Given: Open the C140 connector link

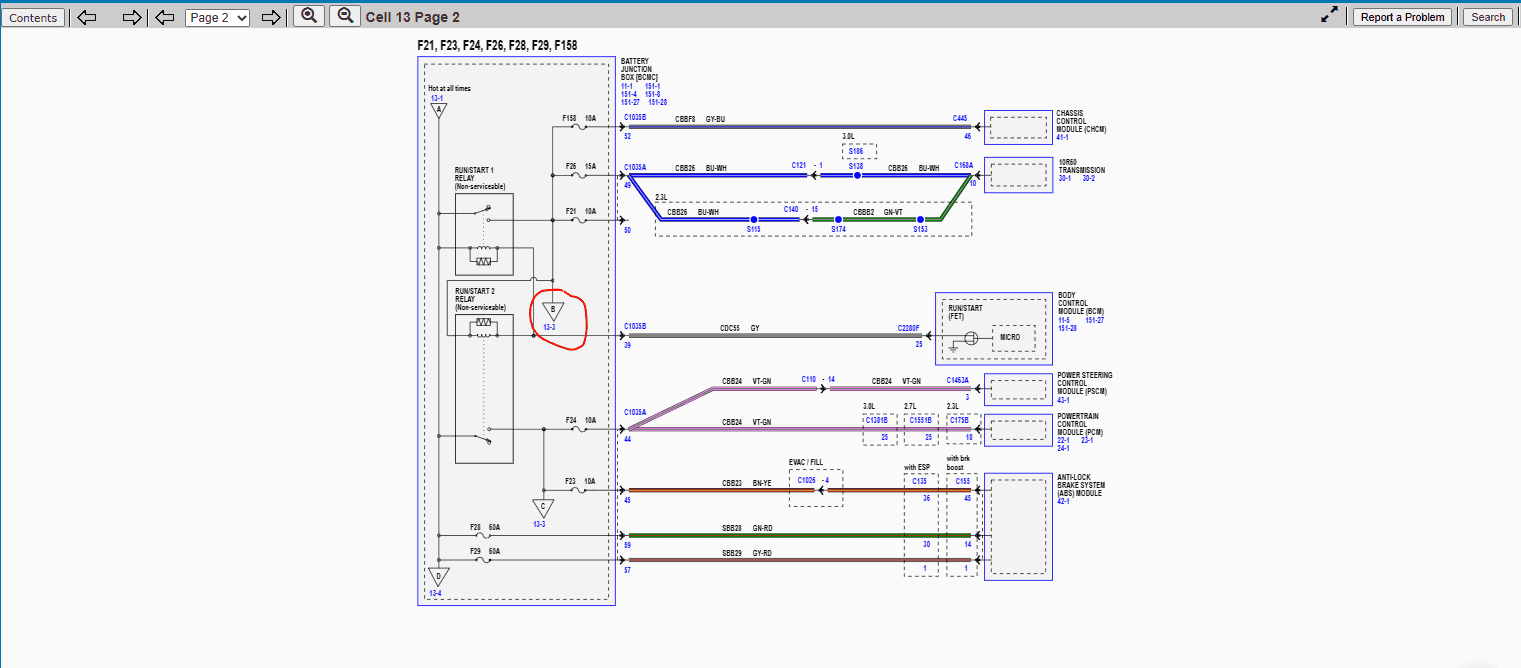Looking at the screenshot, I should 791,209.
